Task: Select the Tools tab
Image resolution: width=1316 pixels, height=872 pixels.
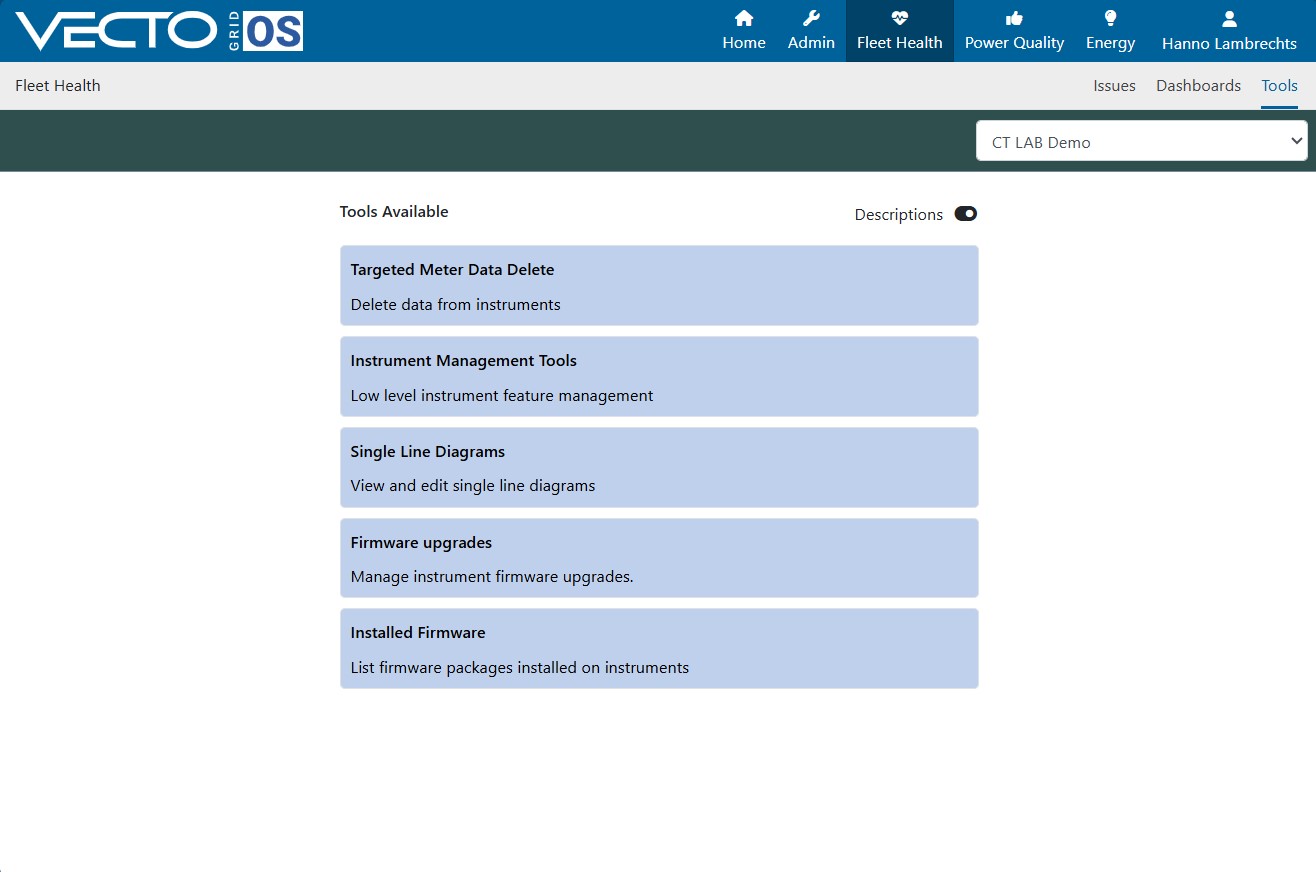Action: pyautogui.click(x=1279, y=86)
